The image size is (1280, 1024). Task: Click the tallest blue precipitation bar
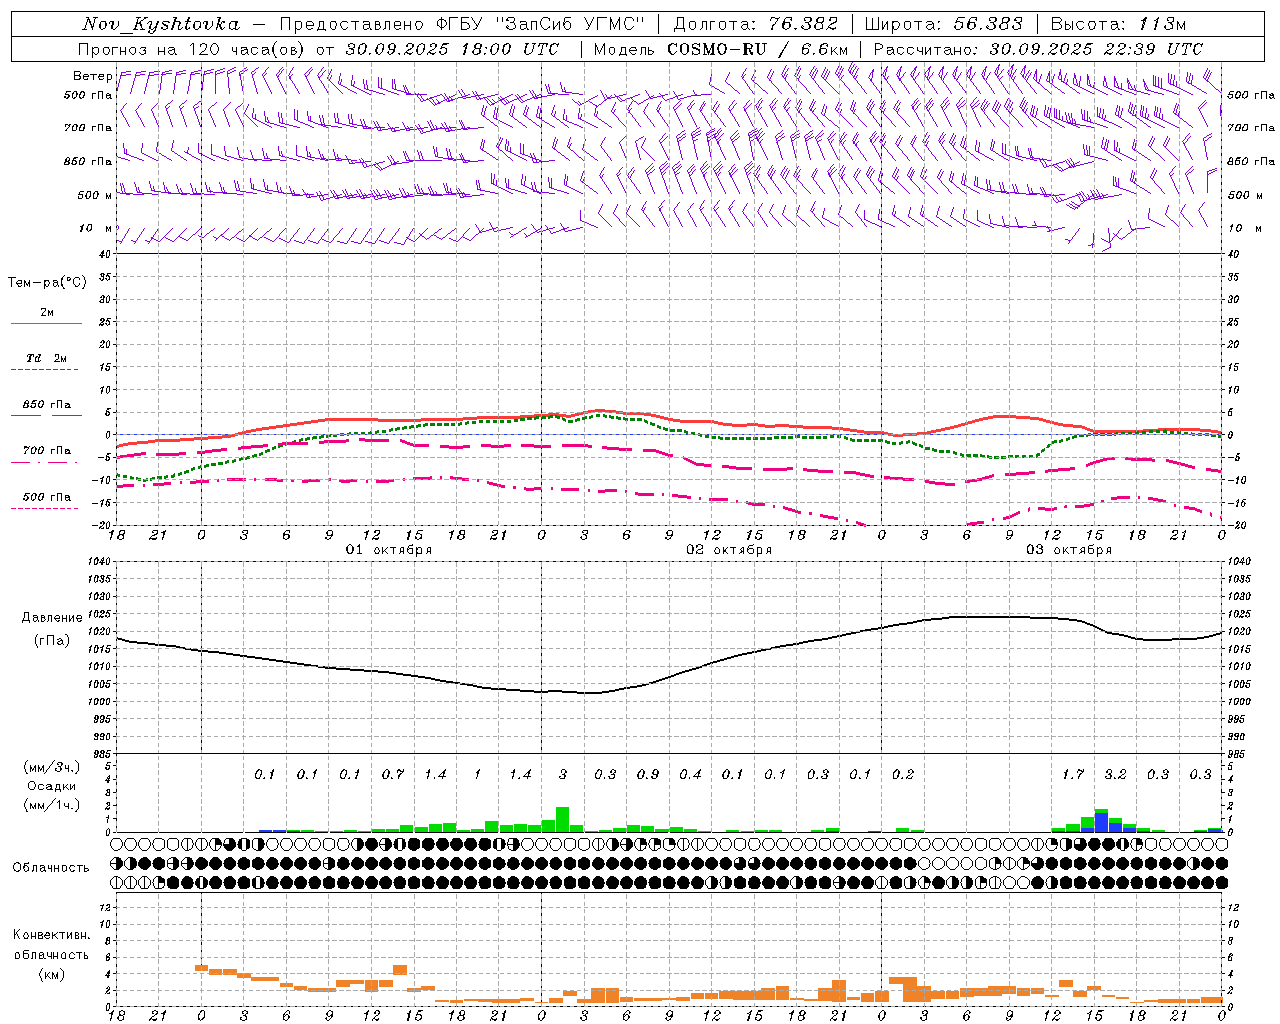click(1101, 822)
